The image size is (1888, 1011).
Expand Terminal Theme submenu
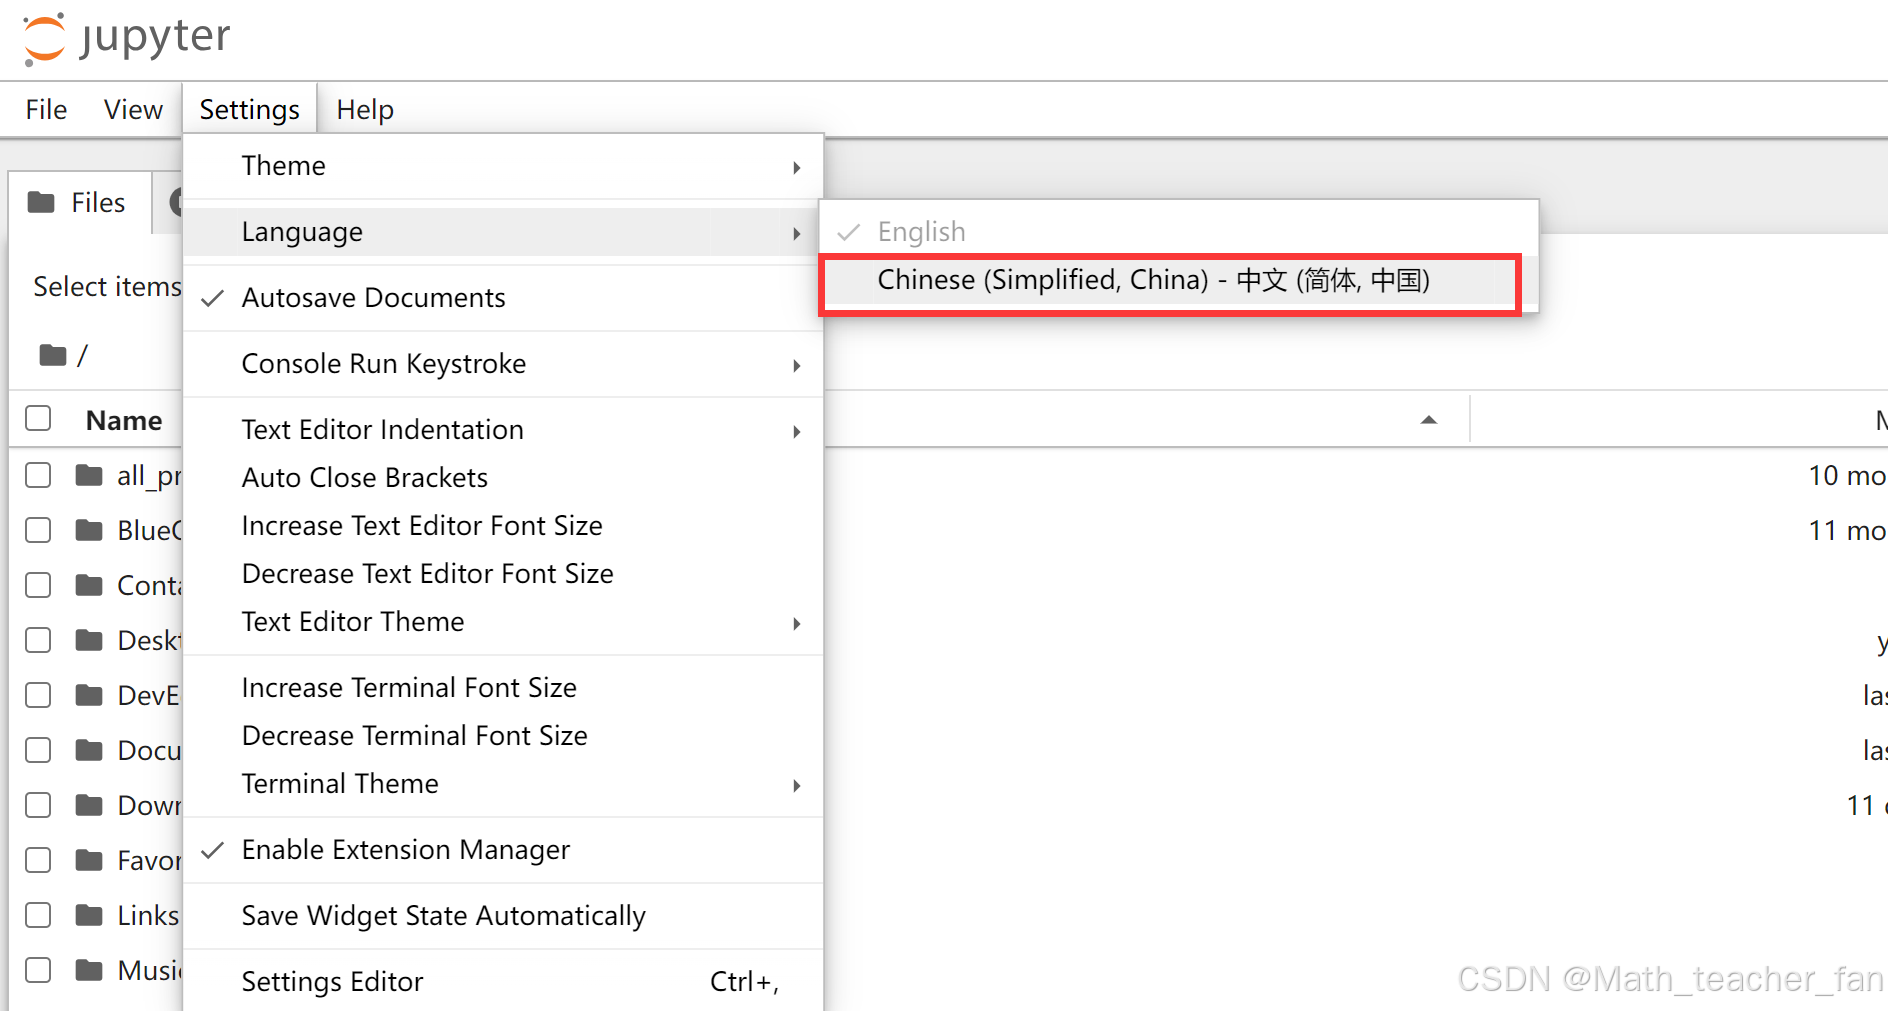[503, 784]
